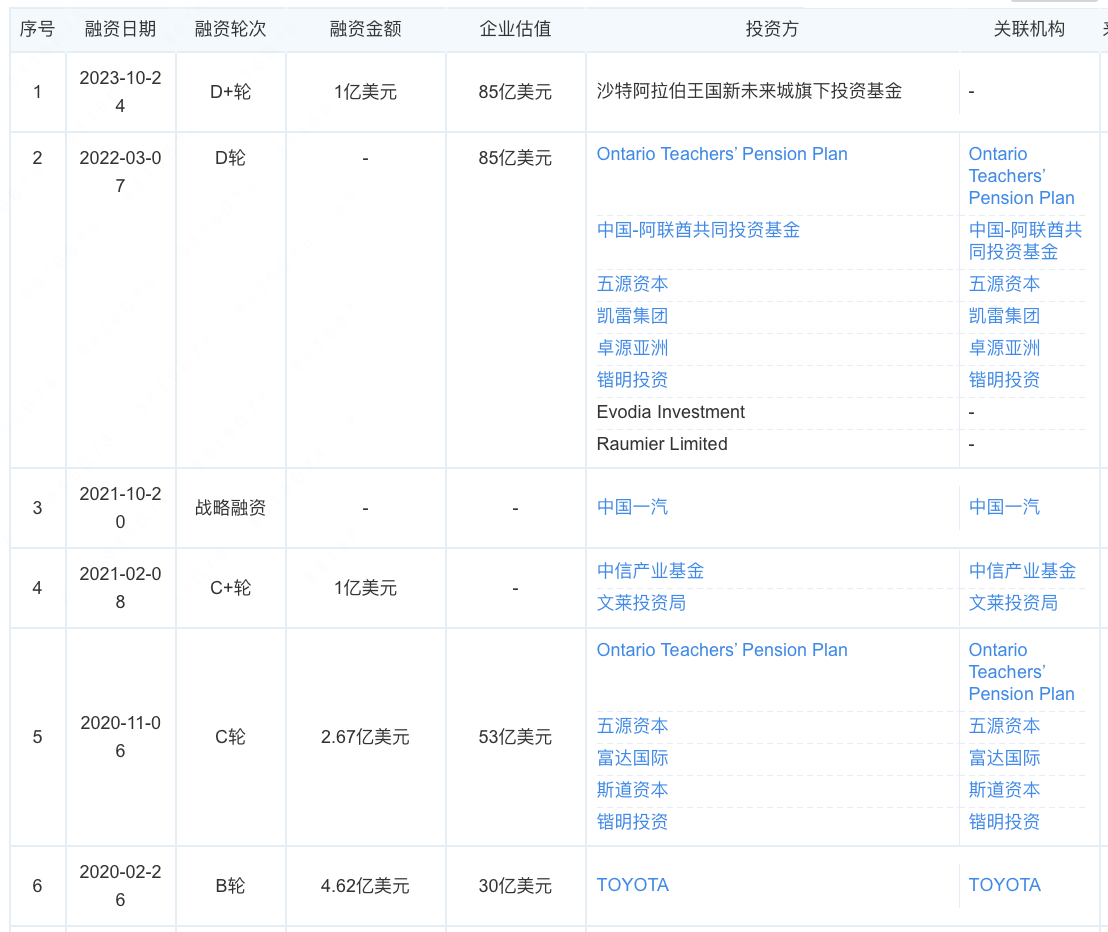Click the 融资日期 column header
The image size is (1108, 932).
pos(120,29)
